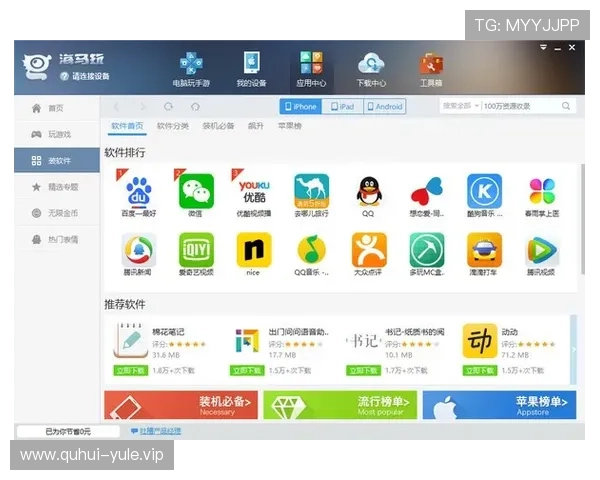Open the 百度 app icon

139,191
